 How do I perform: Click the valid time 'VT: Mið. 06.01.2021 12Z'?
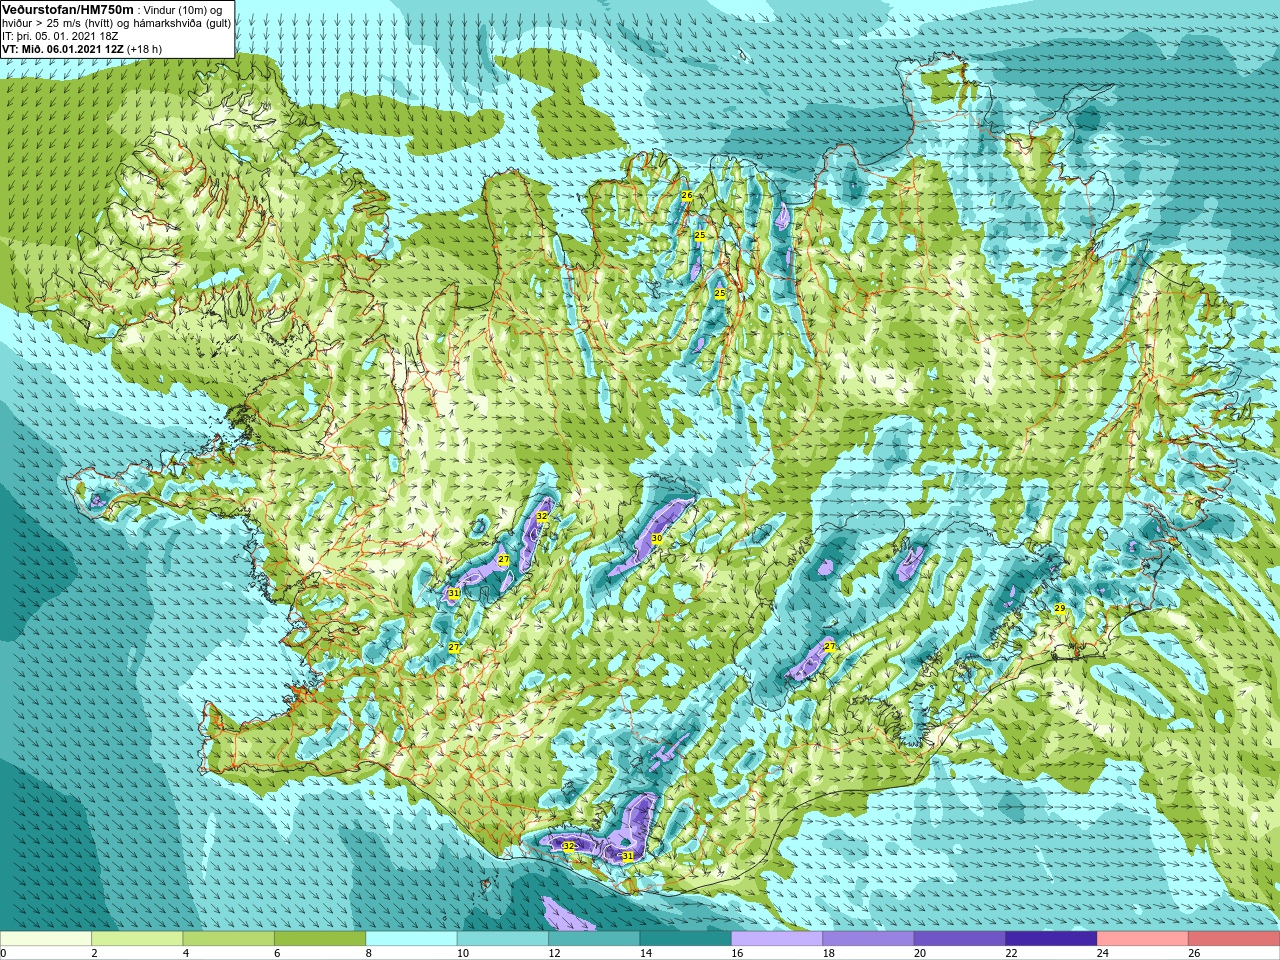tap(63, 49)
